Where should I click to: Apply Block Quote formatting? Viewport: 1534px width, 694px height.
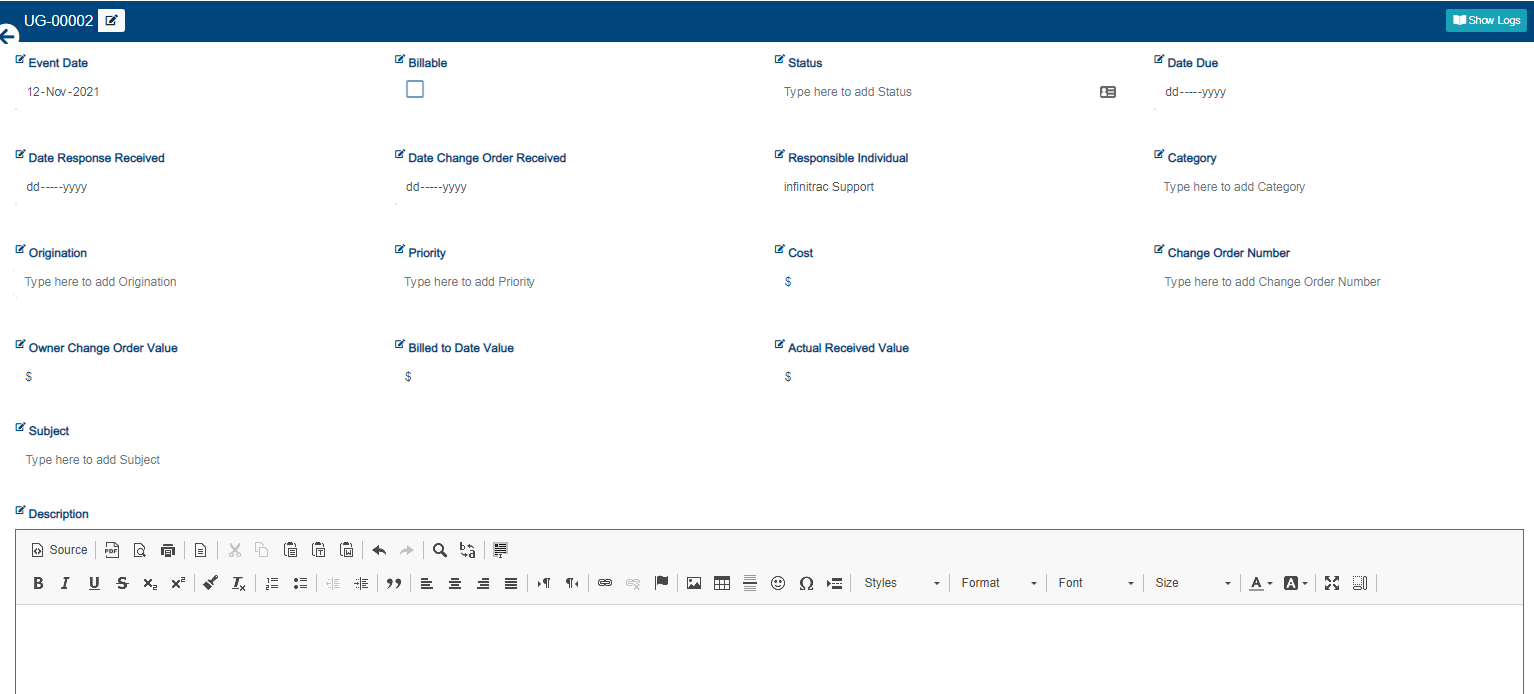(x=394, y=583)
